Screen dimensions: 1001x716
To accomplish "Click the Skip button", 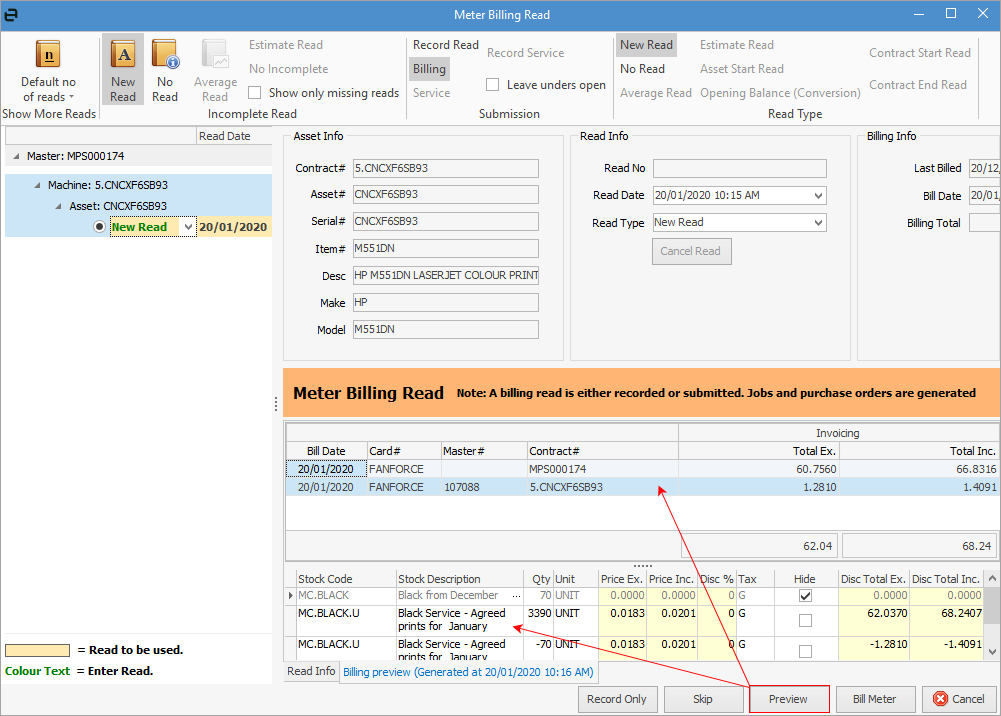I will point(703,699).
